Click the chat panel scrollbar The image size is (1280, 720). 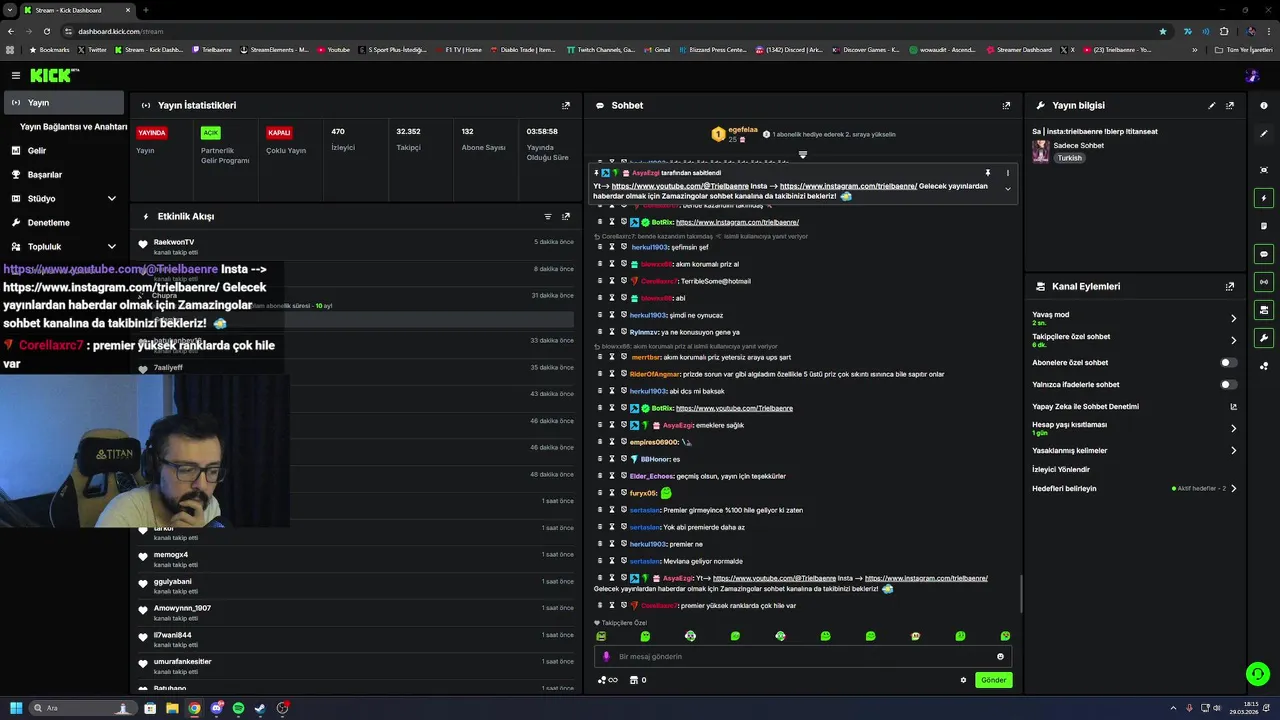click(x=1020, y=593)
